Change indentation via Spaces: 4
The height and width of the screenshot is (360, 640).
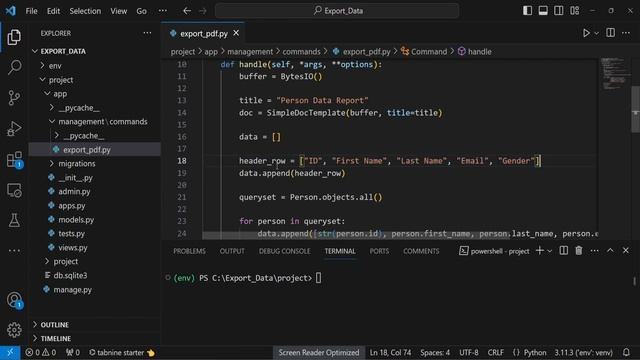point(435,353)
